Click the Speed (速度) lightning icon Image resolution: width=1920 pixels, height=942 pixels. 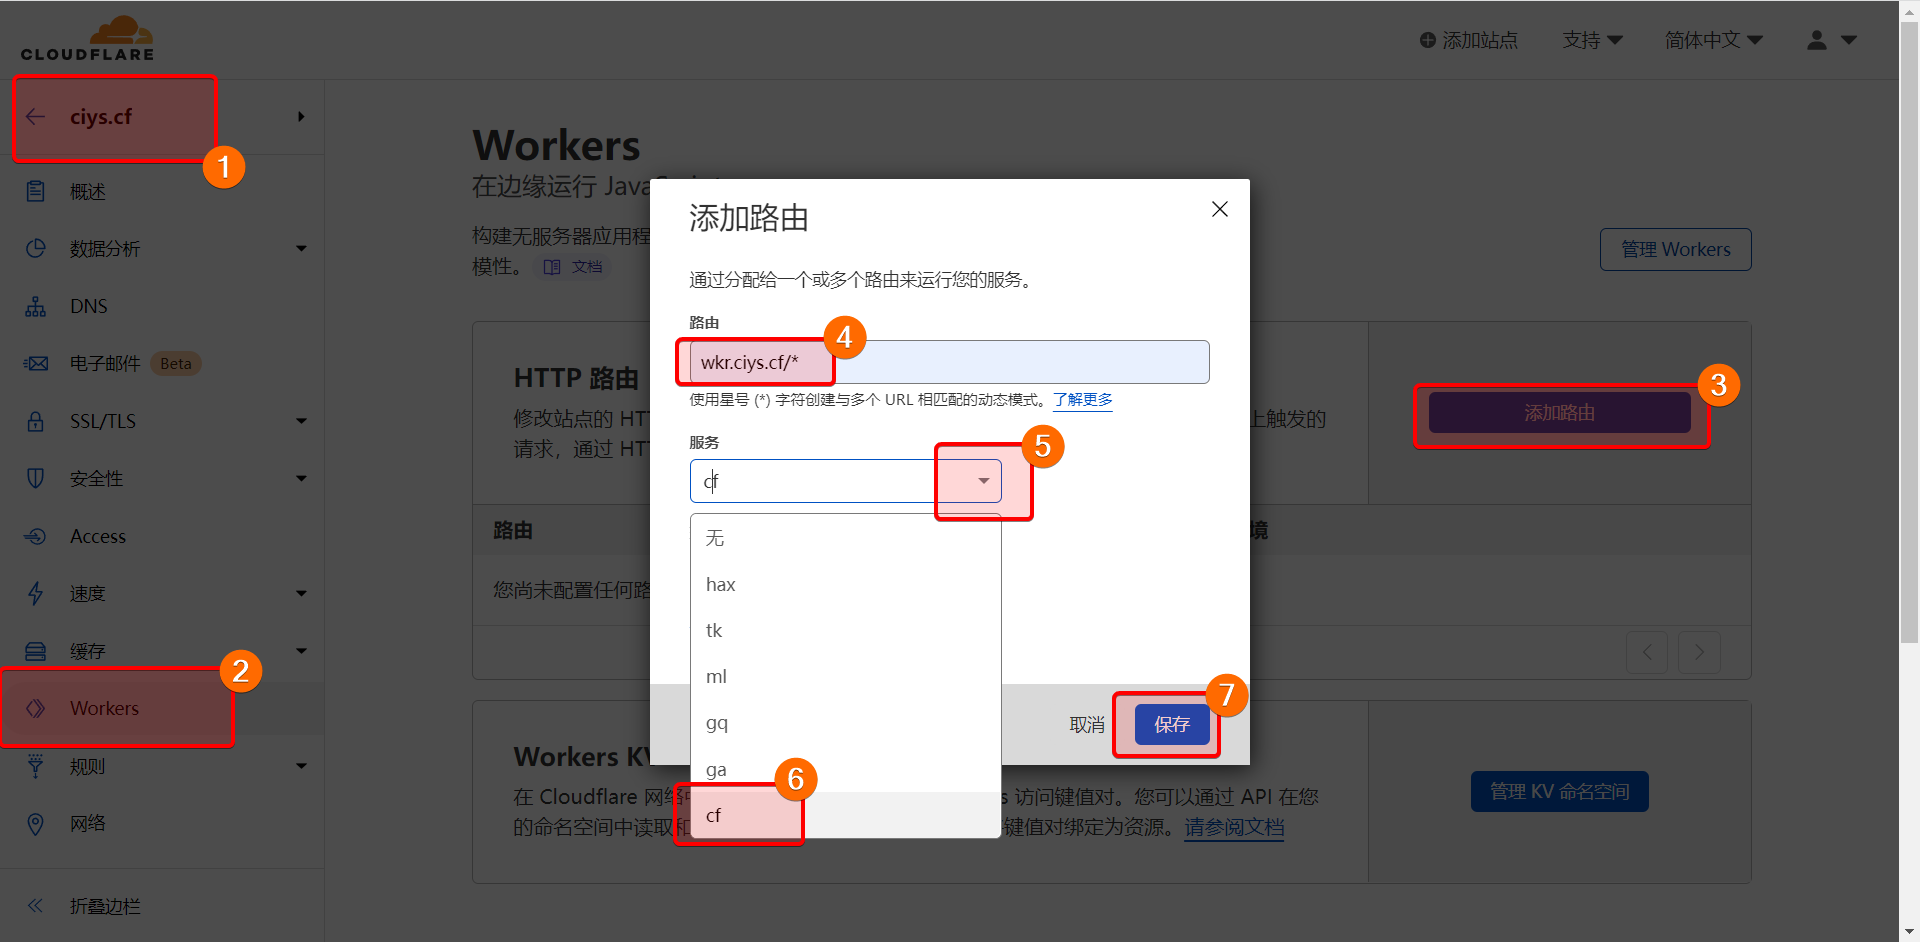(36, 593)
